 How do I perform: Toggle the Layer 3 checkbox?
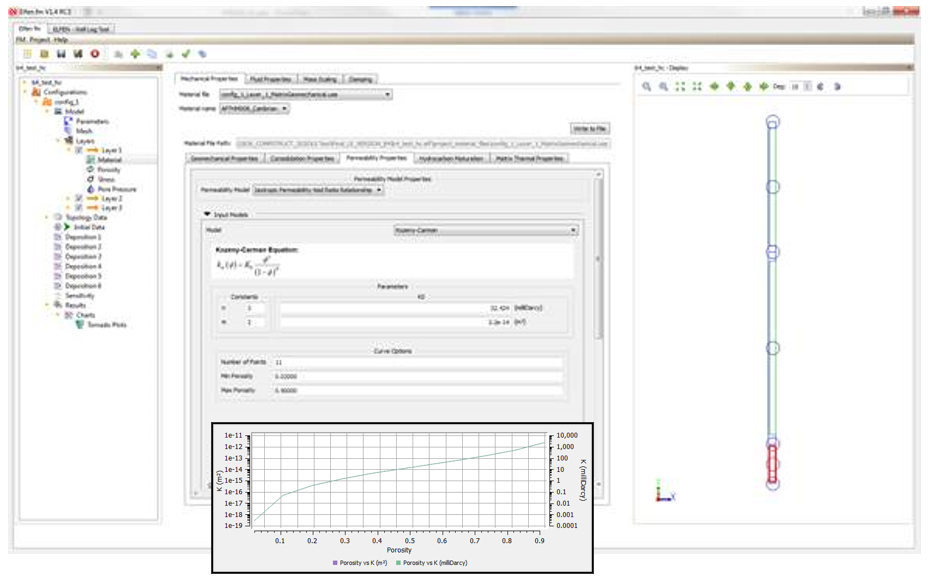point(79,208)
